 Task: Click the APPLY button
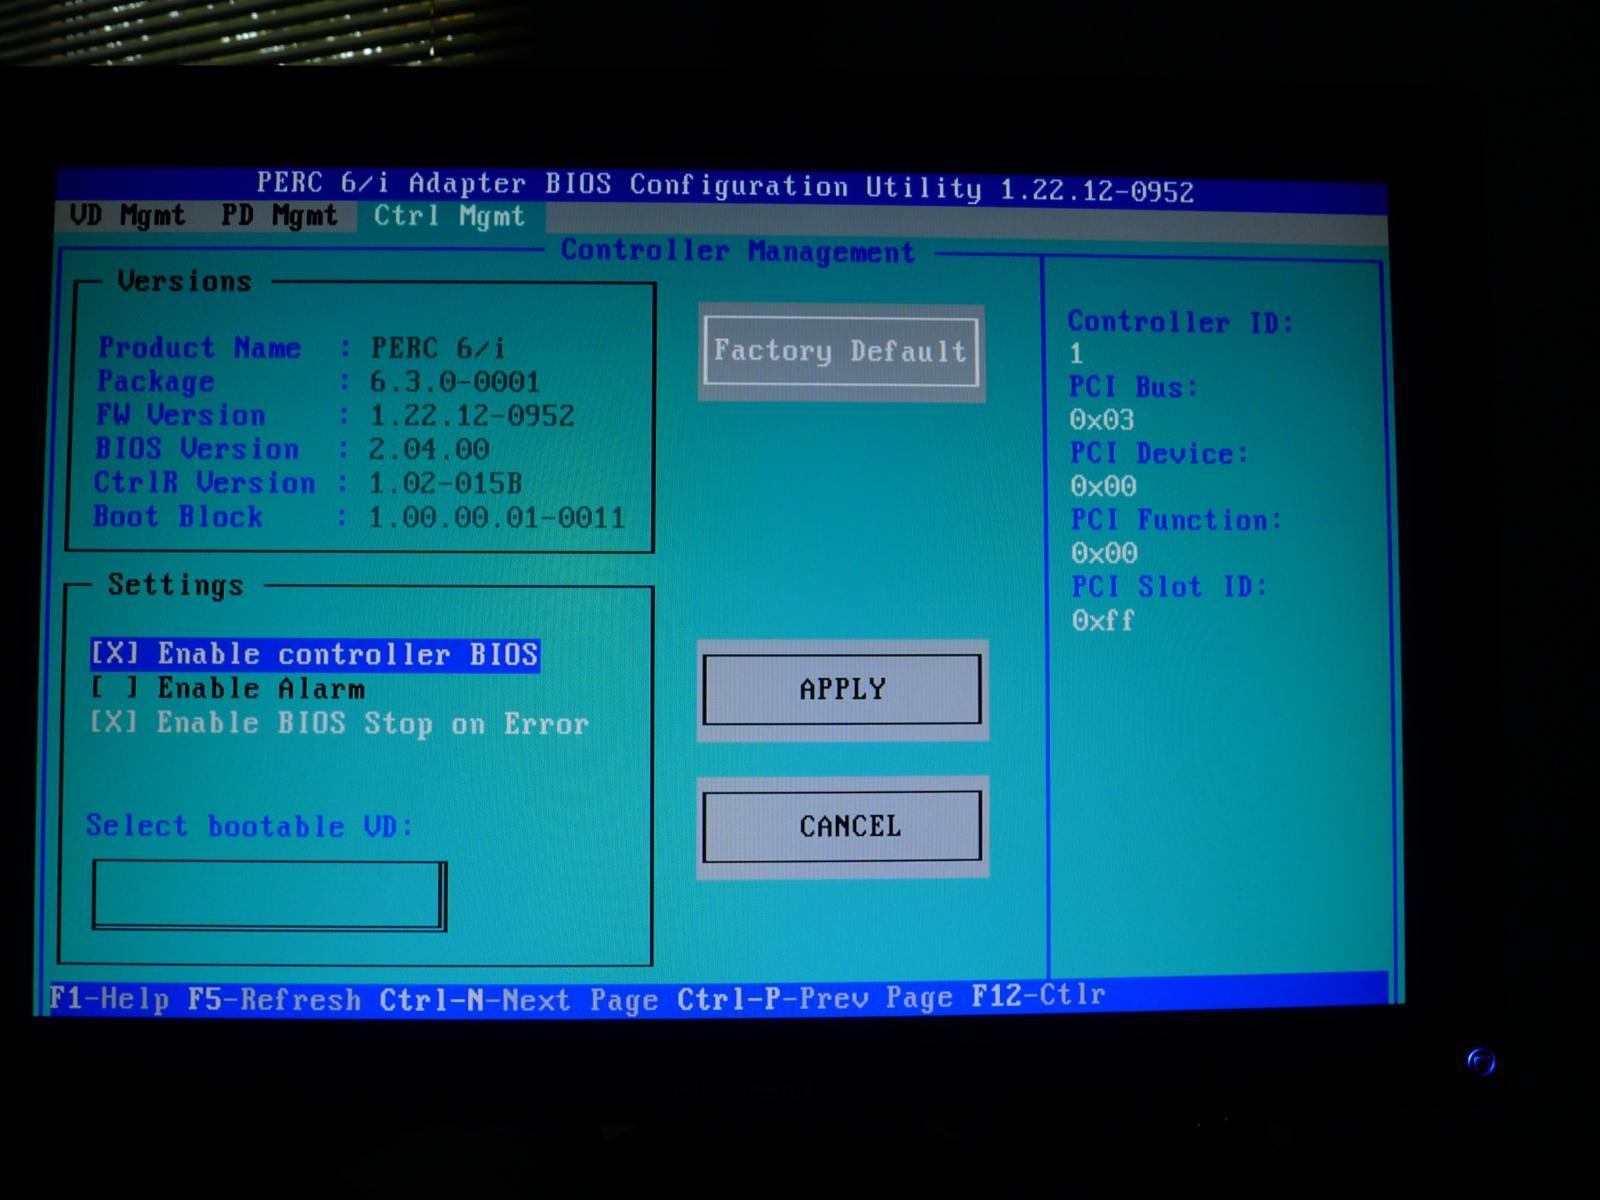pyautogui.click(x=842, y=689)
